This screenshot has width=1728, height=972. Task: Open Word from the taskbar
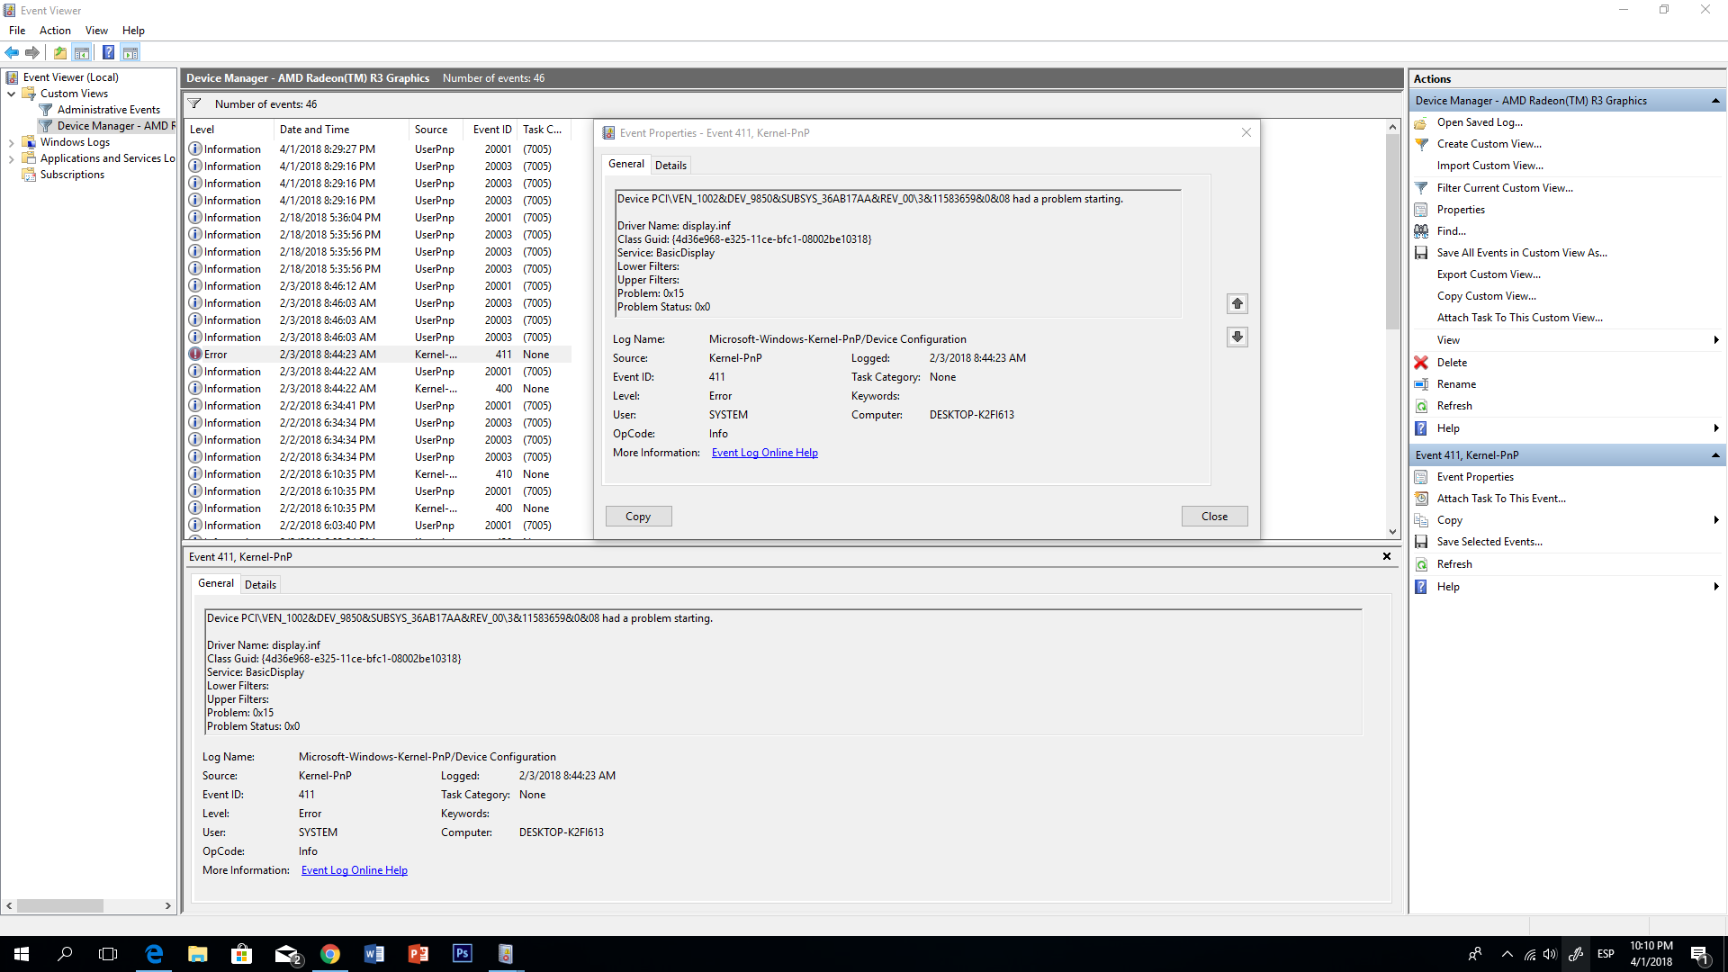374,954
